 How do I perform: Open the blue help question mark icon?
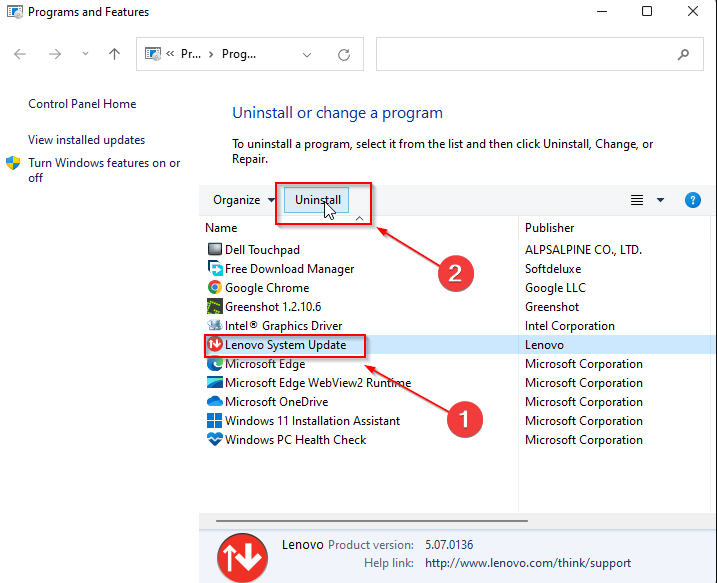[693, 200]
